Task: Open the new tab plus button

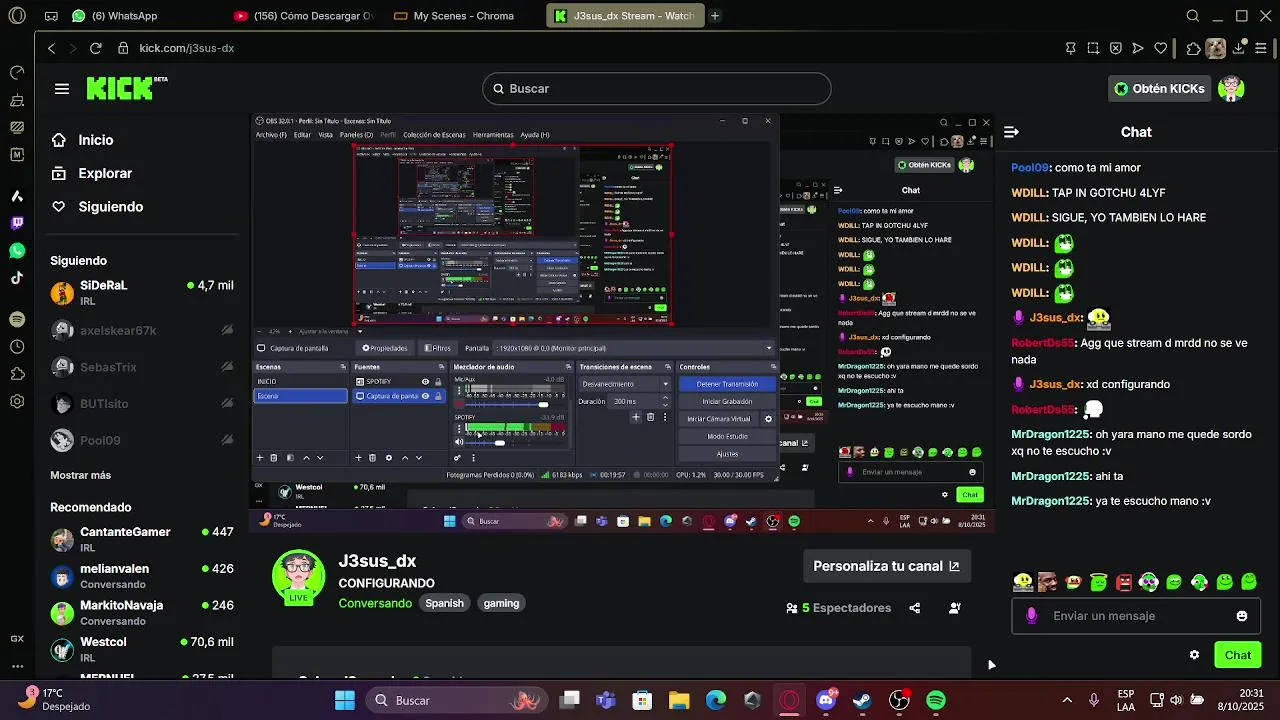Action: (715, 16)
